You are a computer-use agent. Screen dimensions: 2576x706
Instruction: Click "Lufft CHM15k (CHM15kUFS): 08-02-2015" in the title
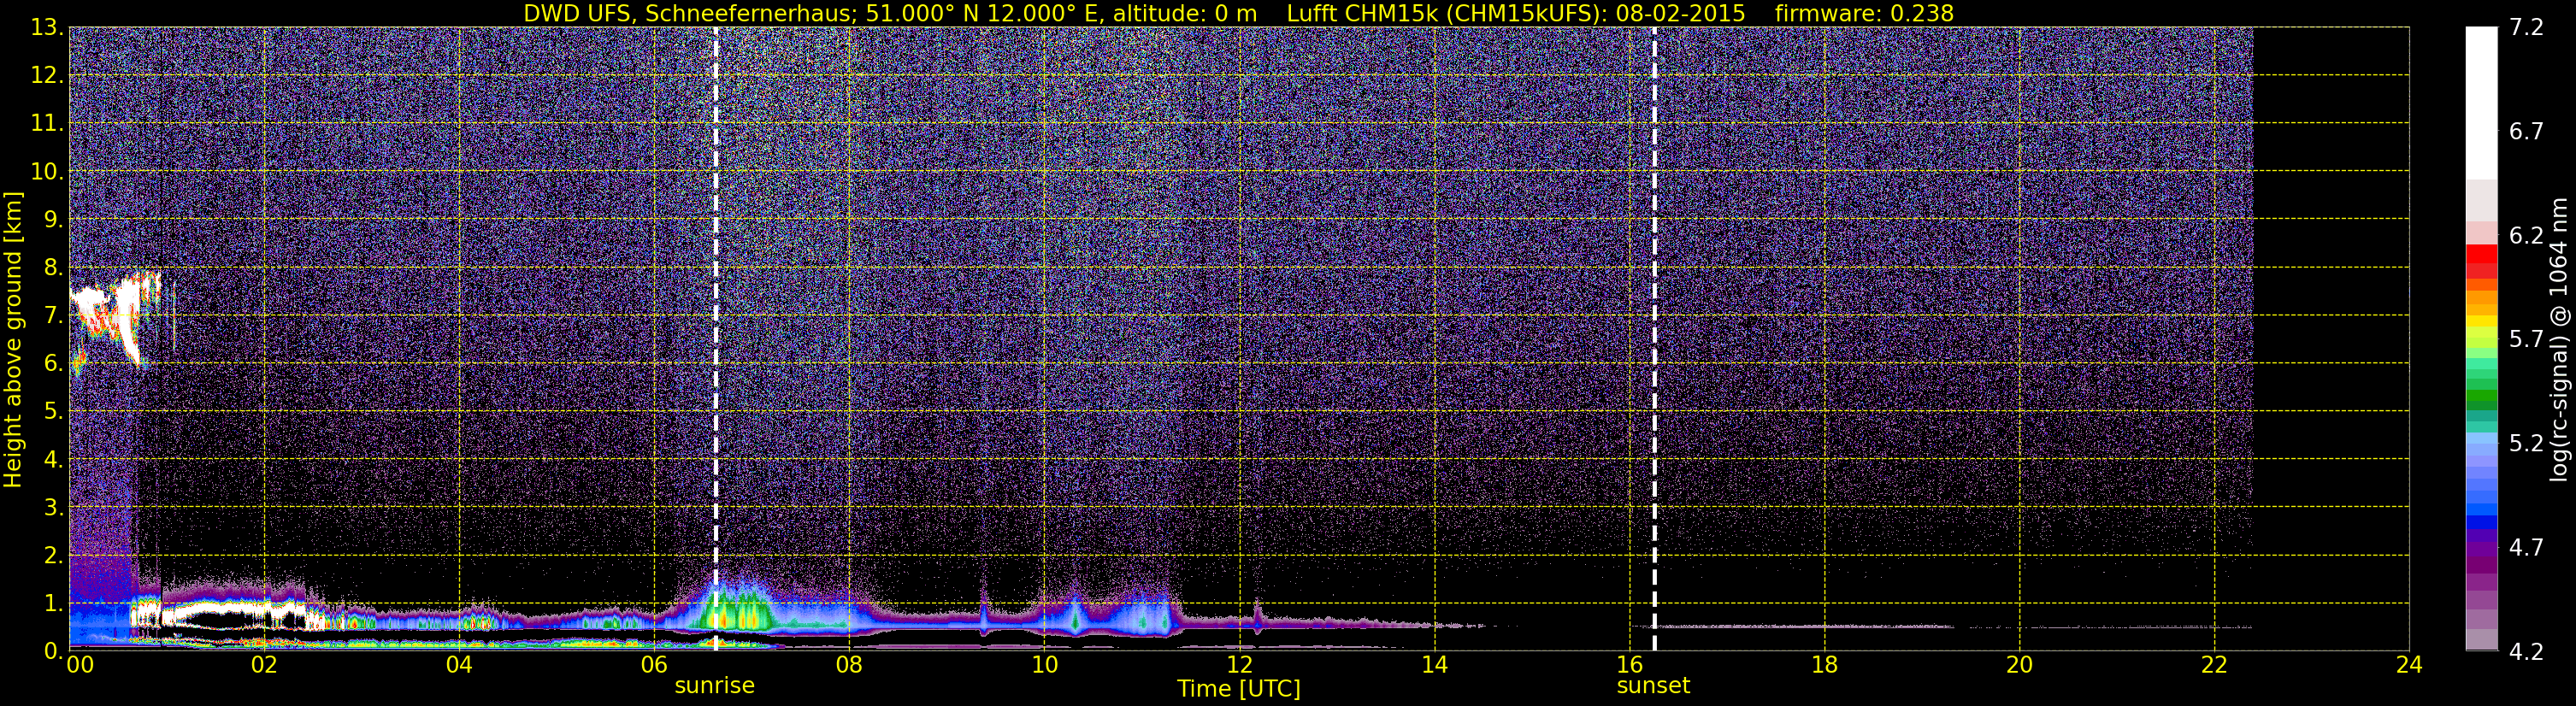(x=1516, y=13)
